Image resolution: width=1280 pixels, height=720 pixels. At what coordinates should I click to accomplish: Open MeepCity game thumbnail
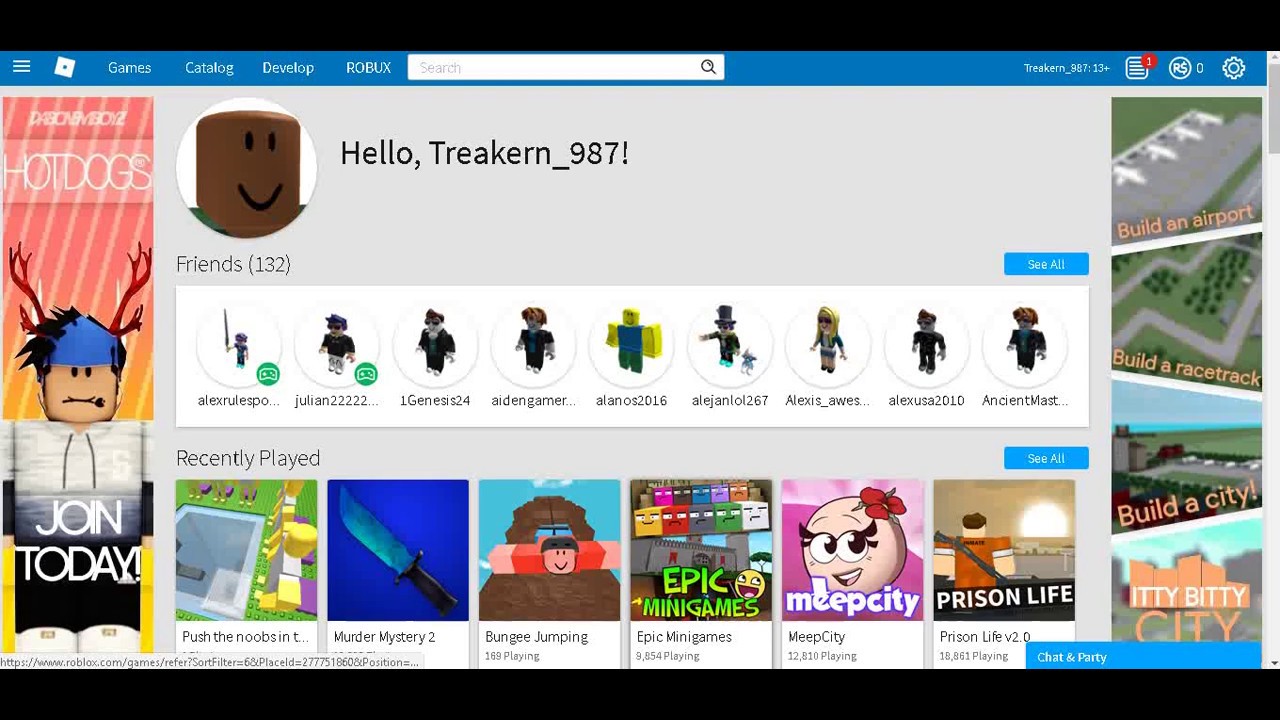point(852,550)
